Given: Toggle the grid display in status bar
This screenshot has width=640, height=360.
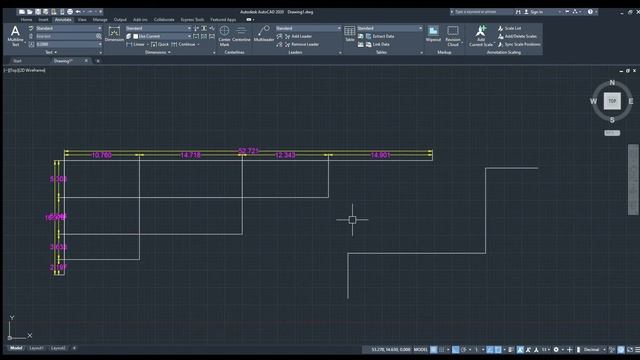Looking at the screenshot, I should pyautogui.click(x=434, y=349).
